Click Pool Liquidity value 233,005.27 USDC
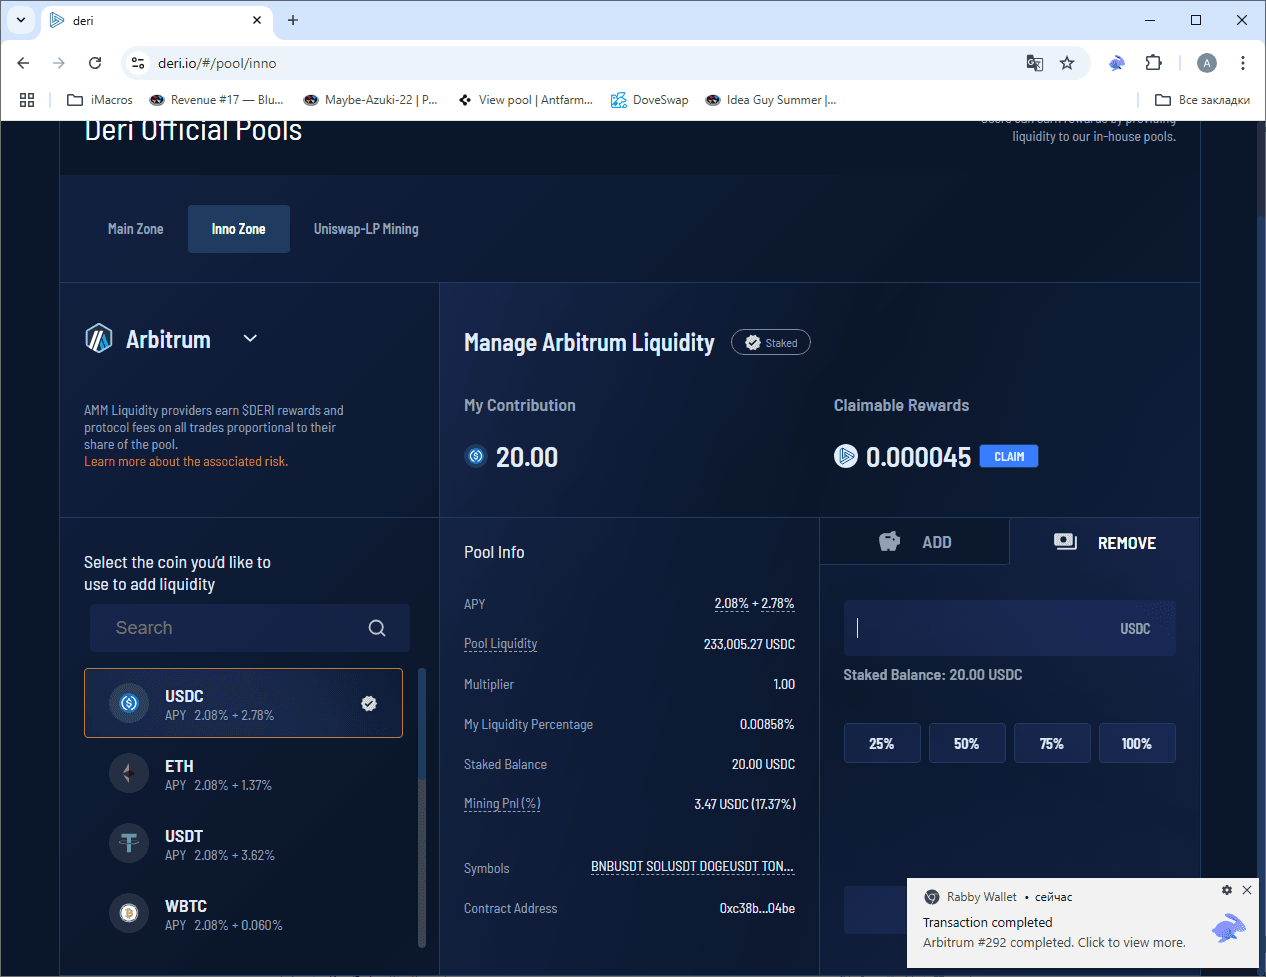The width and height of the screenshot is (1266, 977). tap(749, 644)
